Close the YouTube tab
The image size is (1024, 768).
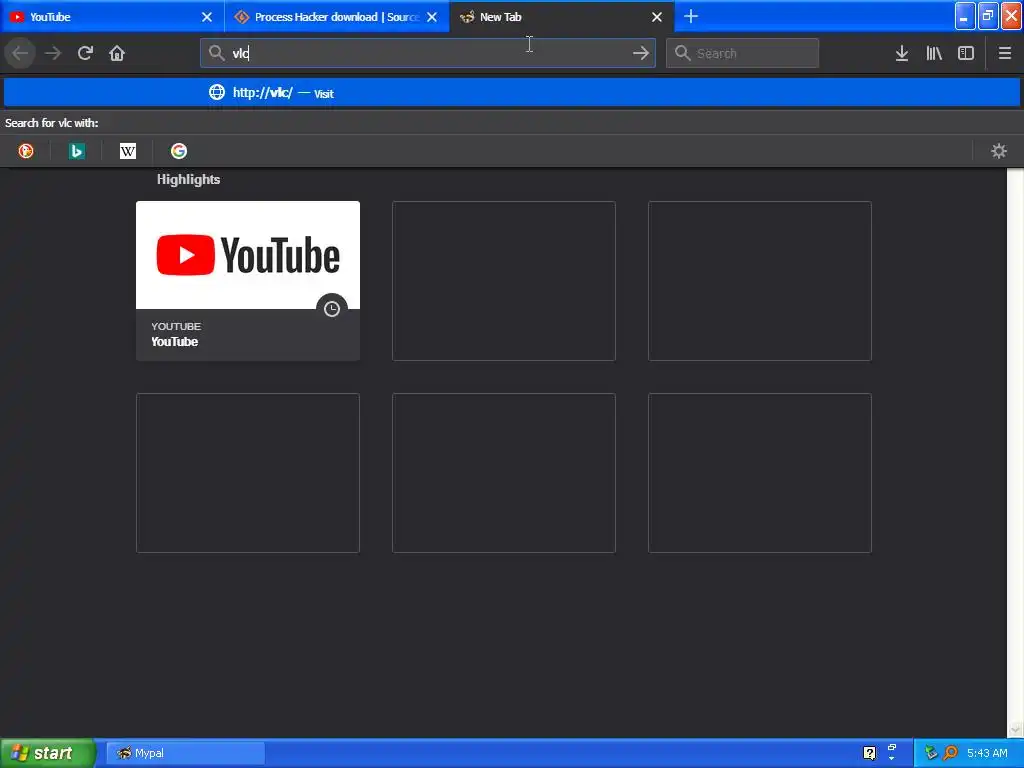click(207, 17)
